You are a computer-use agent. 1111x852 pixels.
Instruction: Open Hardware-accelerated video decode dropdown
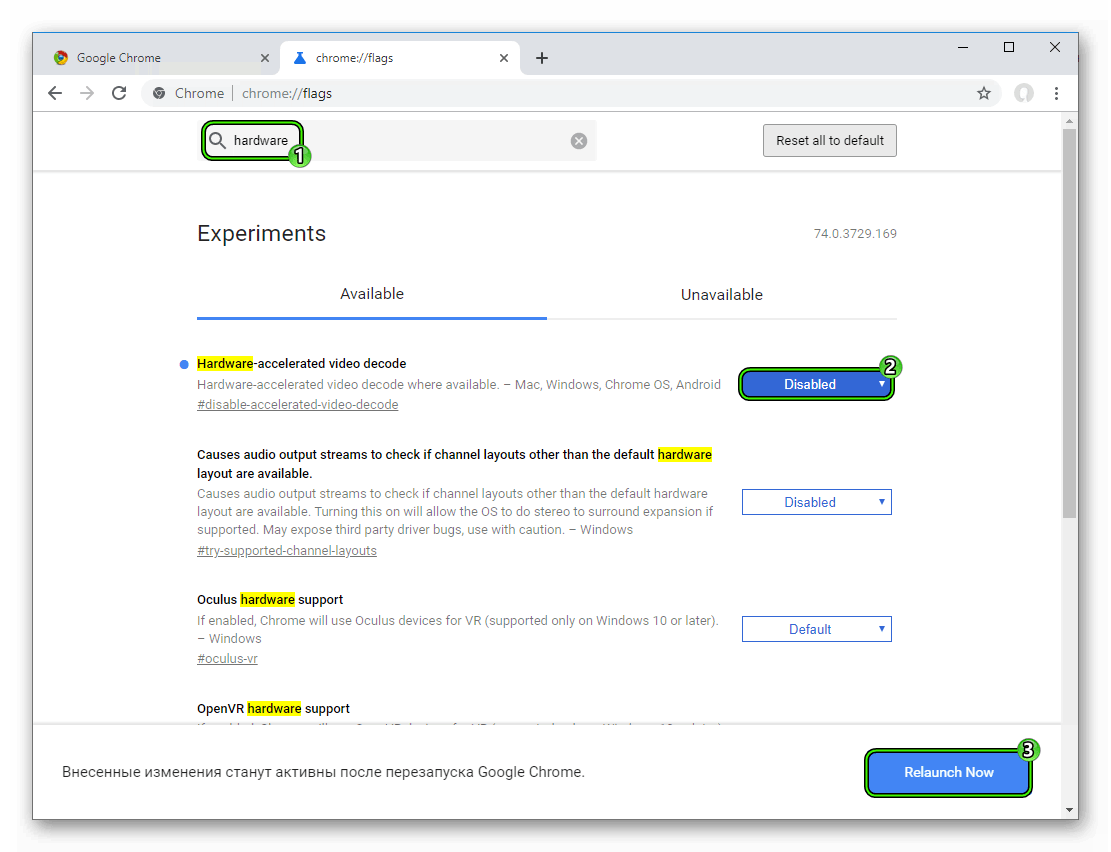pyautogui.click(x=816, y=384)
